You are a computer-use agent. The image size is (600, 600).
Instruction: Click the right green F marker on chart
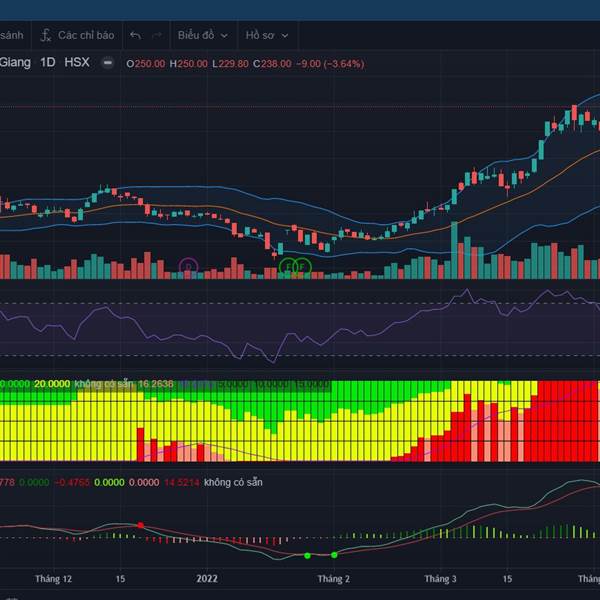click(x=302, y=267)
